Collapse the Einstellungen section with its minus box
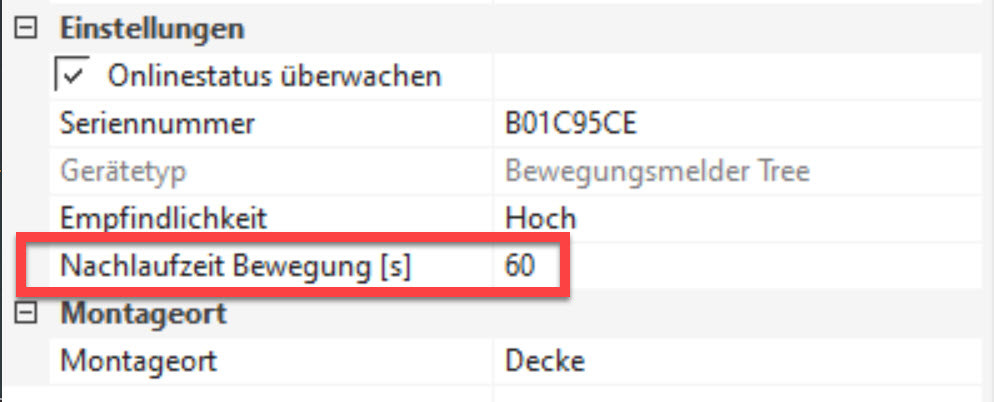Image resolution: width=994 pixels, height=402 pixels. 27,29
